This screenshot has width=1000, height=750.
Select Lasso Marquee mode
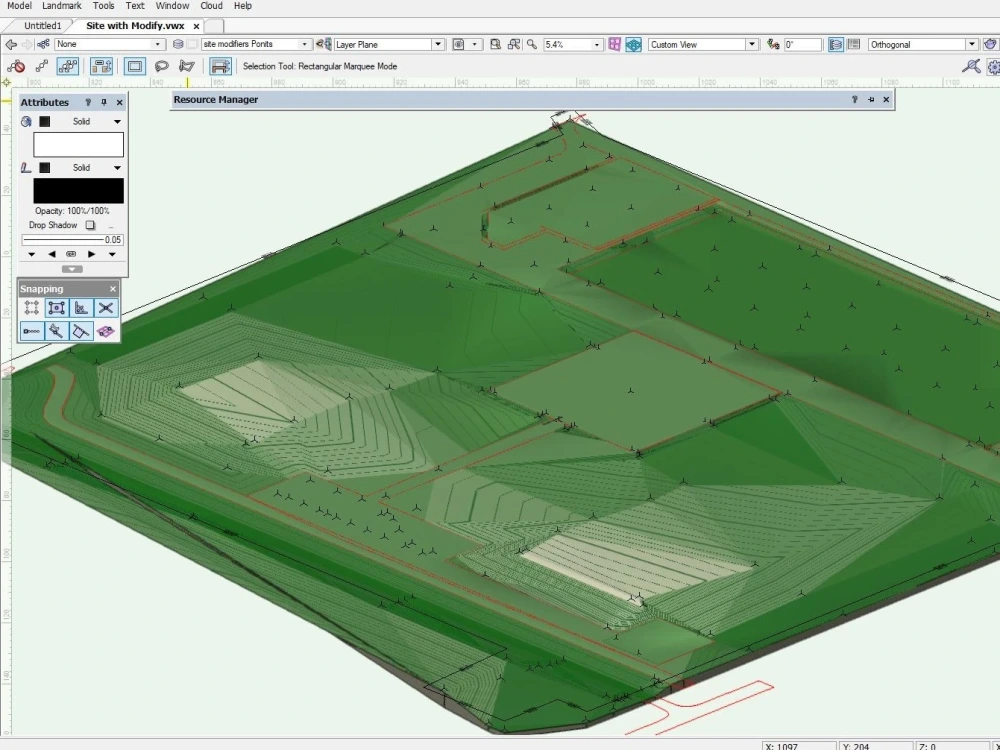coord(161,66)
